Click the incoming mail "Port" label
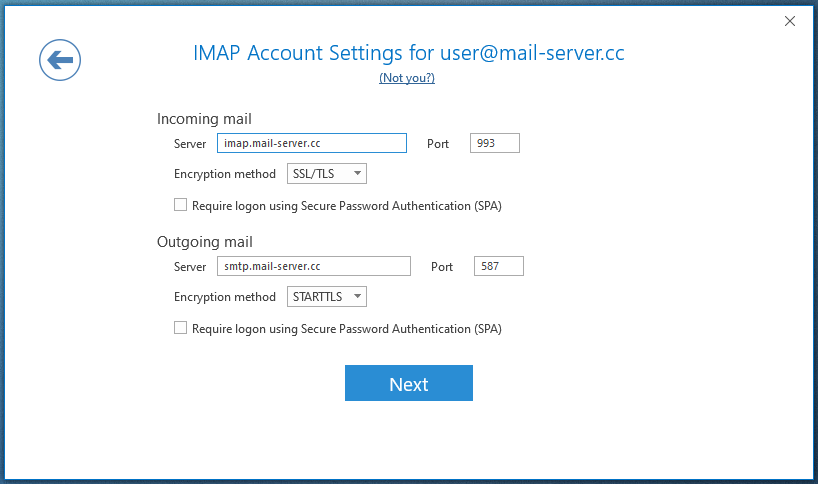Screen dimensions: 818x484 438,144
